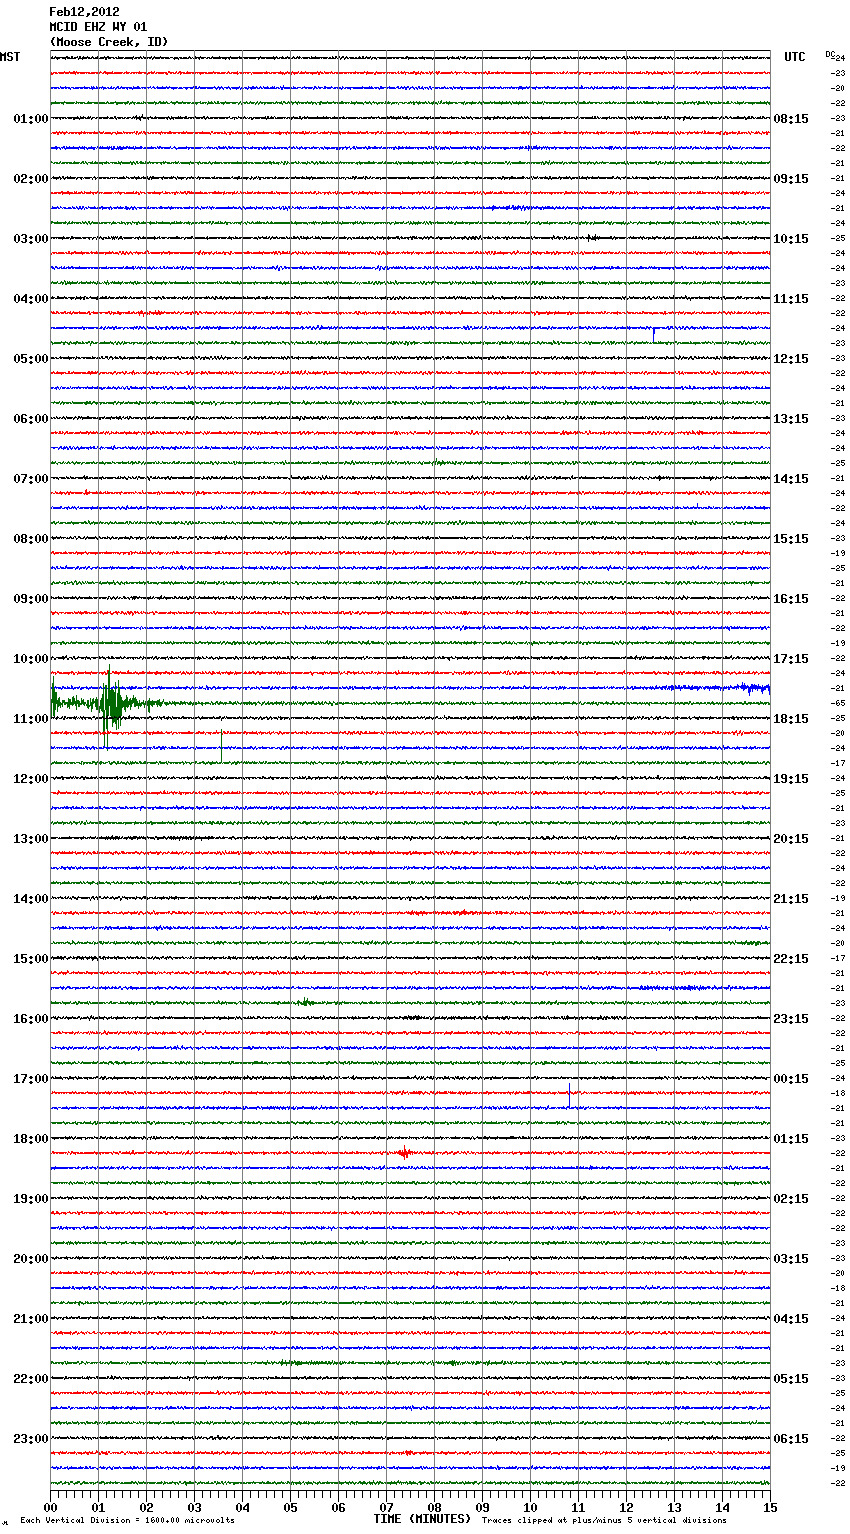The image size is (850, 1534).
Task: Click the 03:00 MST time label
Action: click(31, 239)
